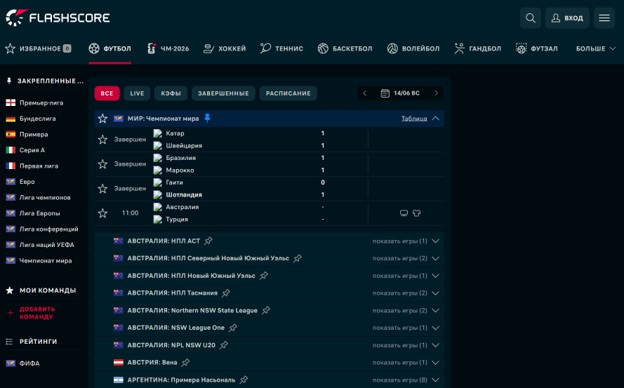Collapse the Чемпионат мира section chevron
Screen dimensions: 624x388
[x=436, y=118]
